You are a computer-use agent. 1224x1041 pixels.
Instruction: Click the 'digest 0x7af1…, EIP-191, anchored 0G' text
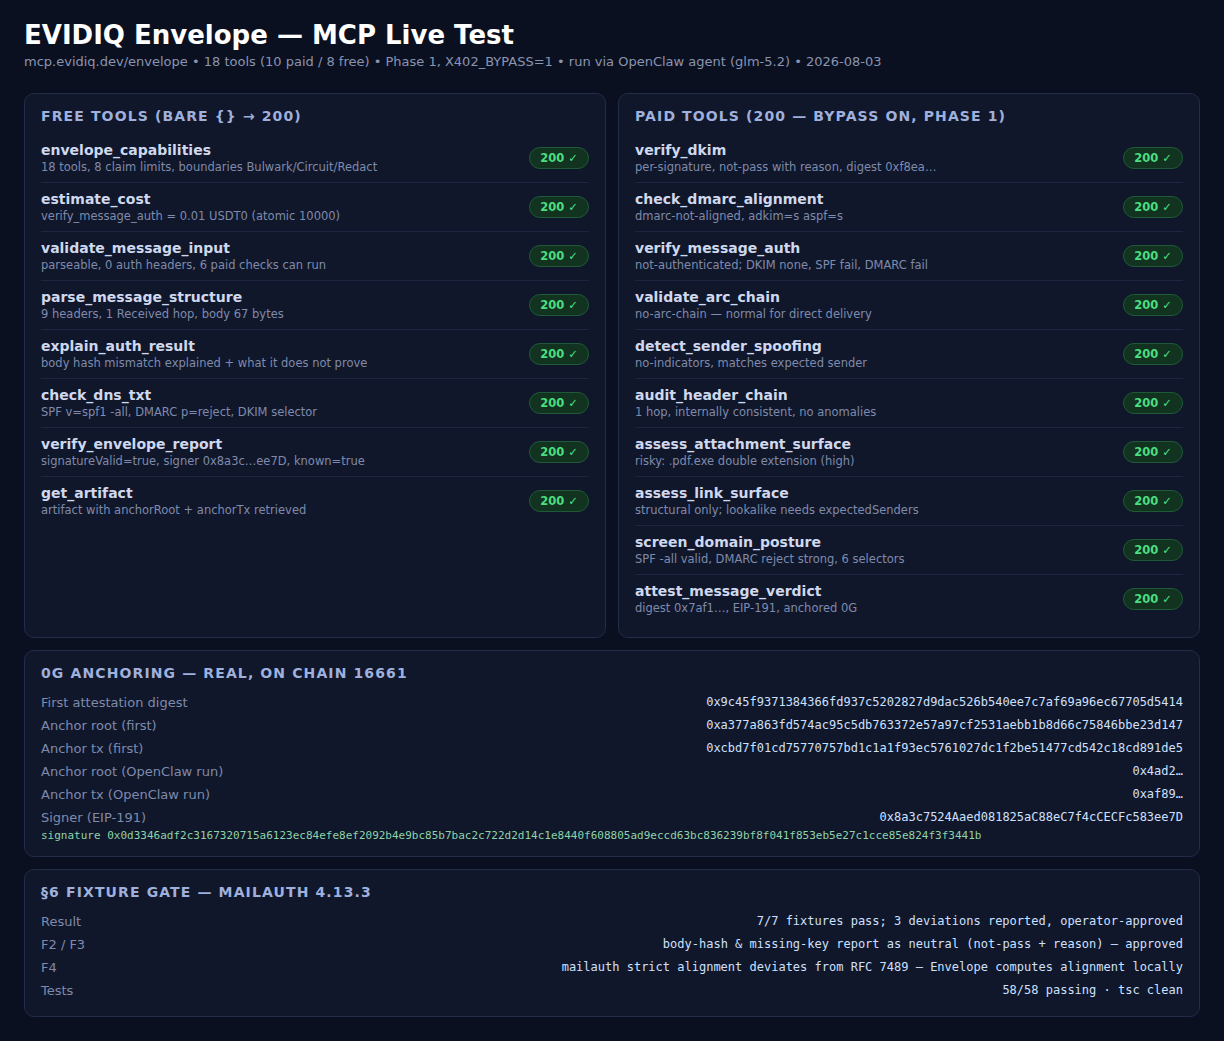(x=746, y=608)
